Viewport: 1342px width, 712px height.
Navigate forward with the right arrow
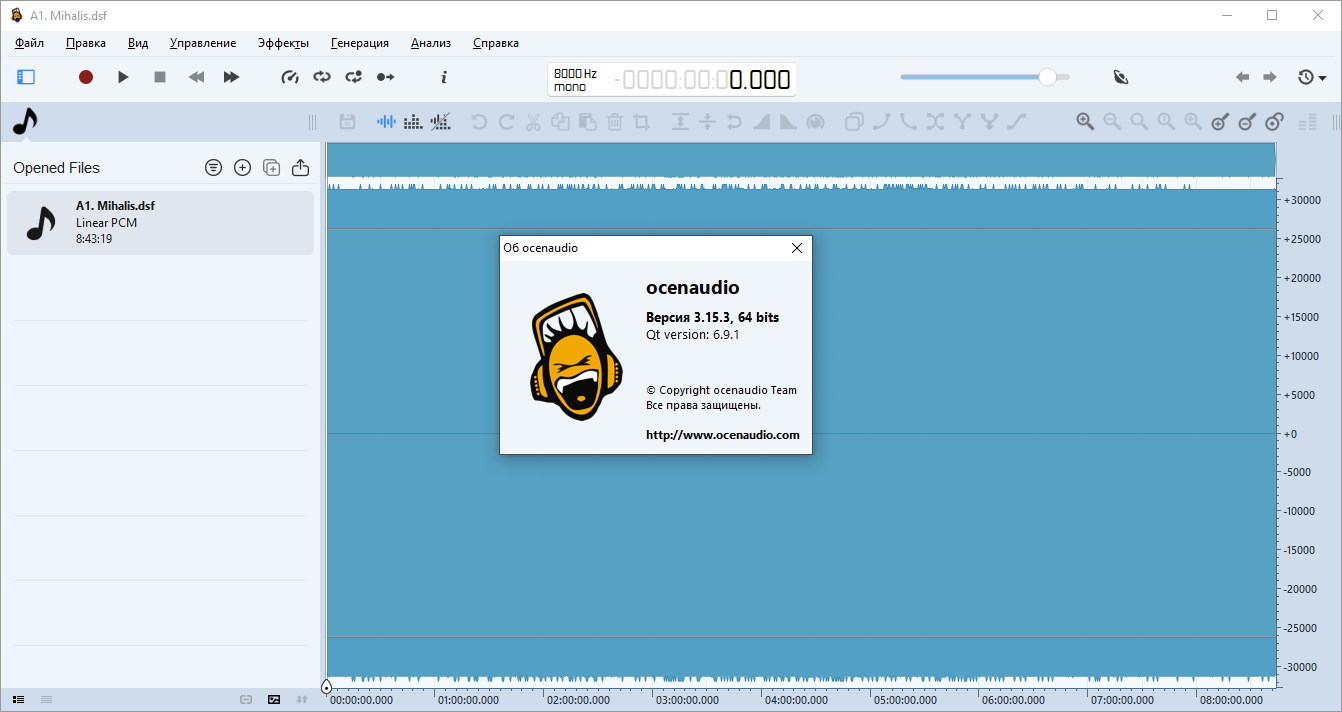(x=1270, y=77)
